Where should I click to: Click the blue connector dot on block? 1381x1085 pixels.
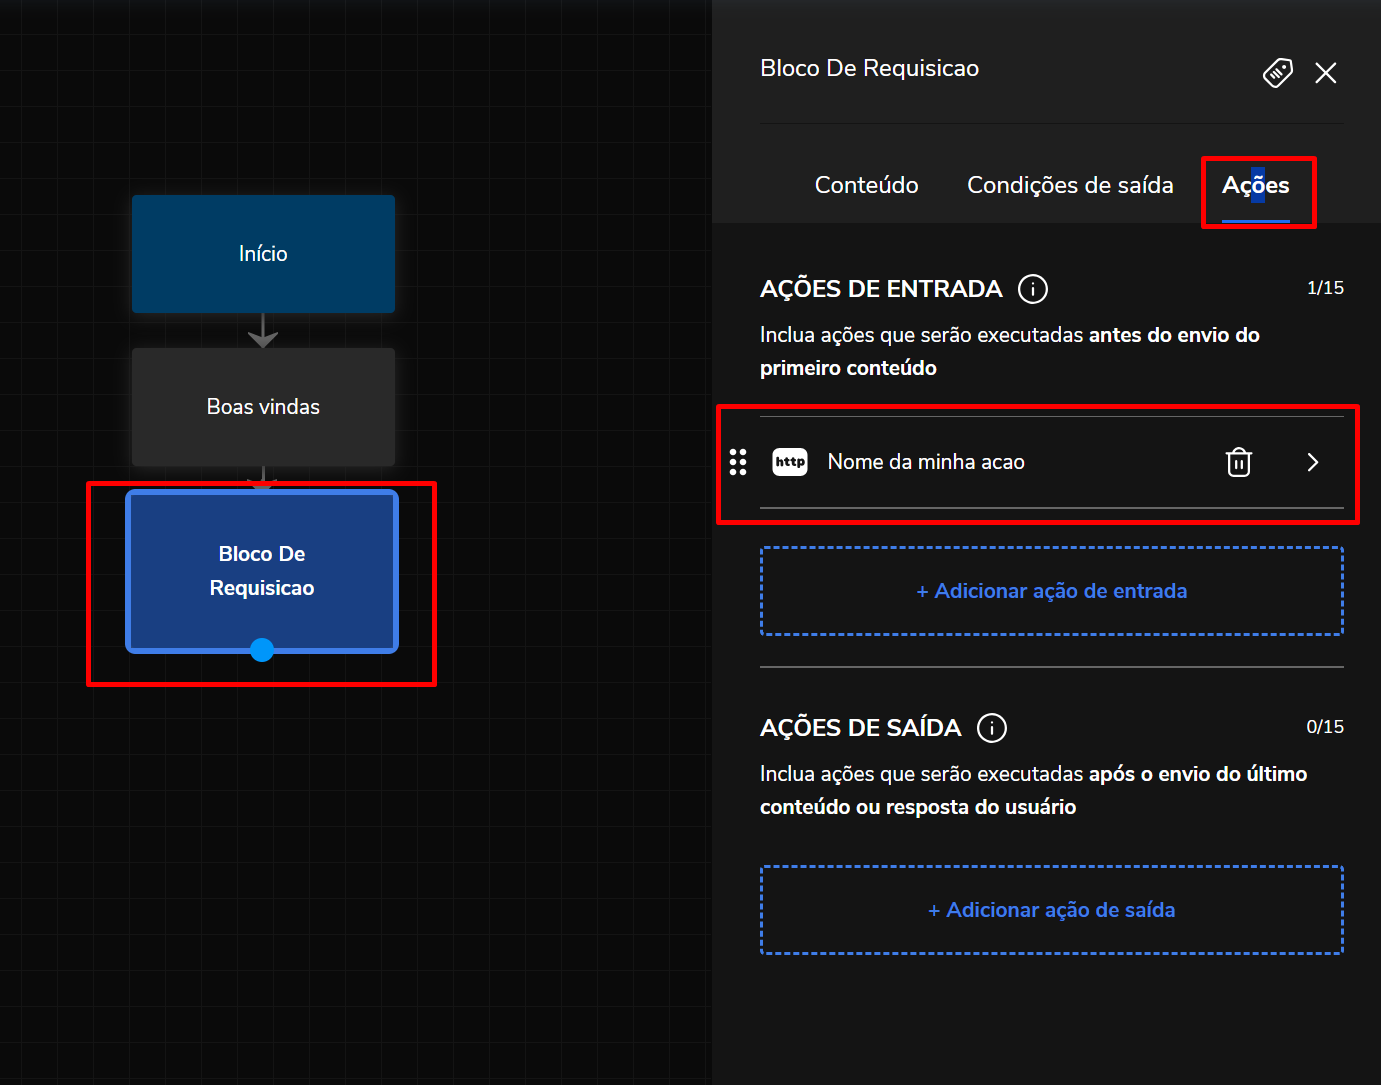point(262,650)
